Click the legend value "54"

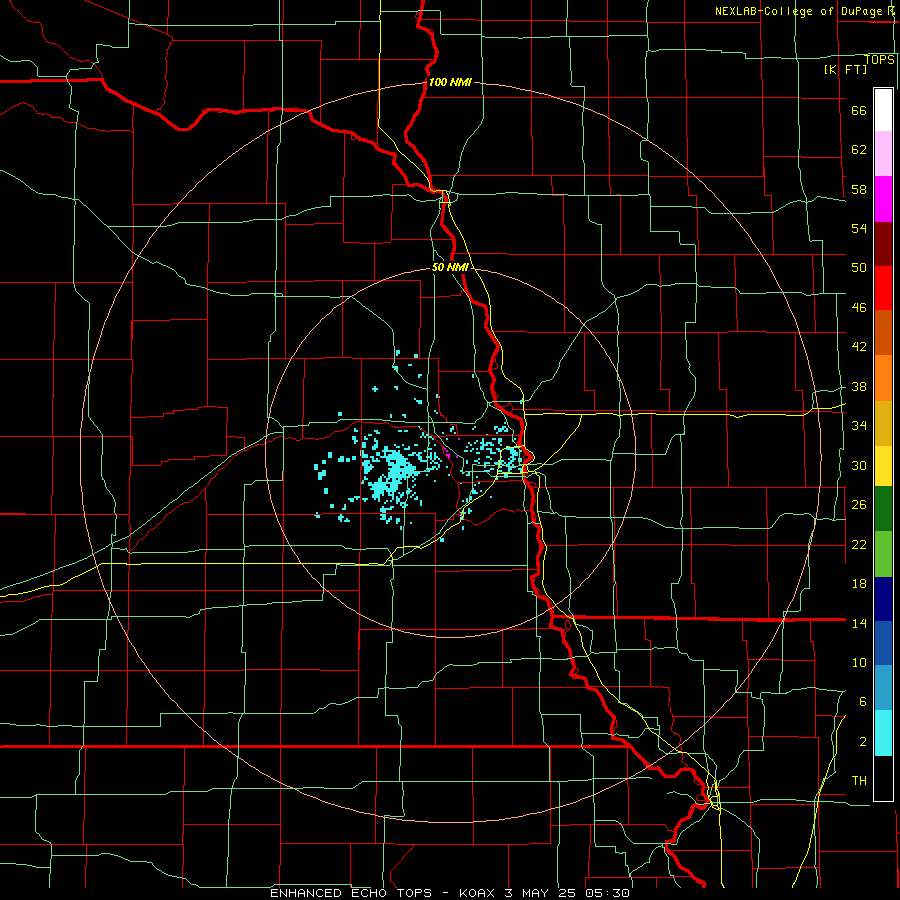click(x=859, y=228)
